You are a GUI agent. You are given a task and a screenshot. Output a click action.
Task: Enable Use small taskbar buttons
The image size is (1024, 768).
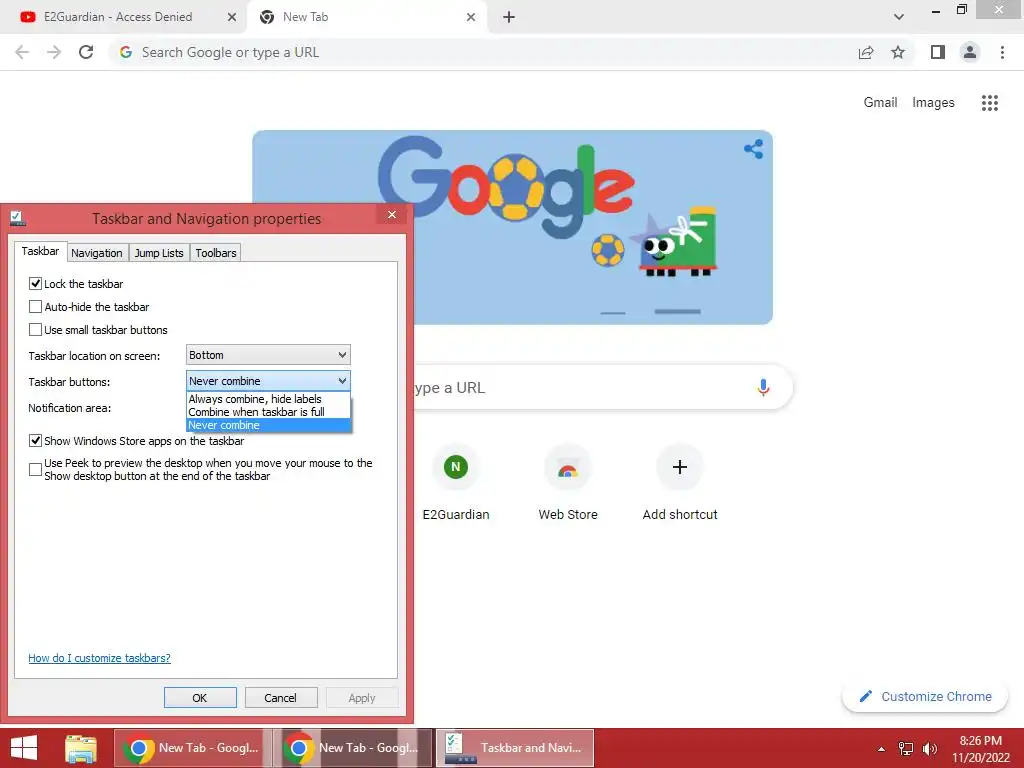click(35, 329)
